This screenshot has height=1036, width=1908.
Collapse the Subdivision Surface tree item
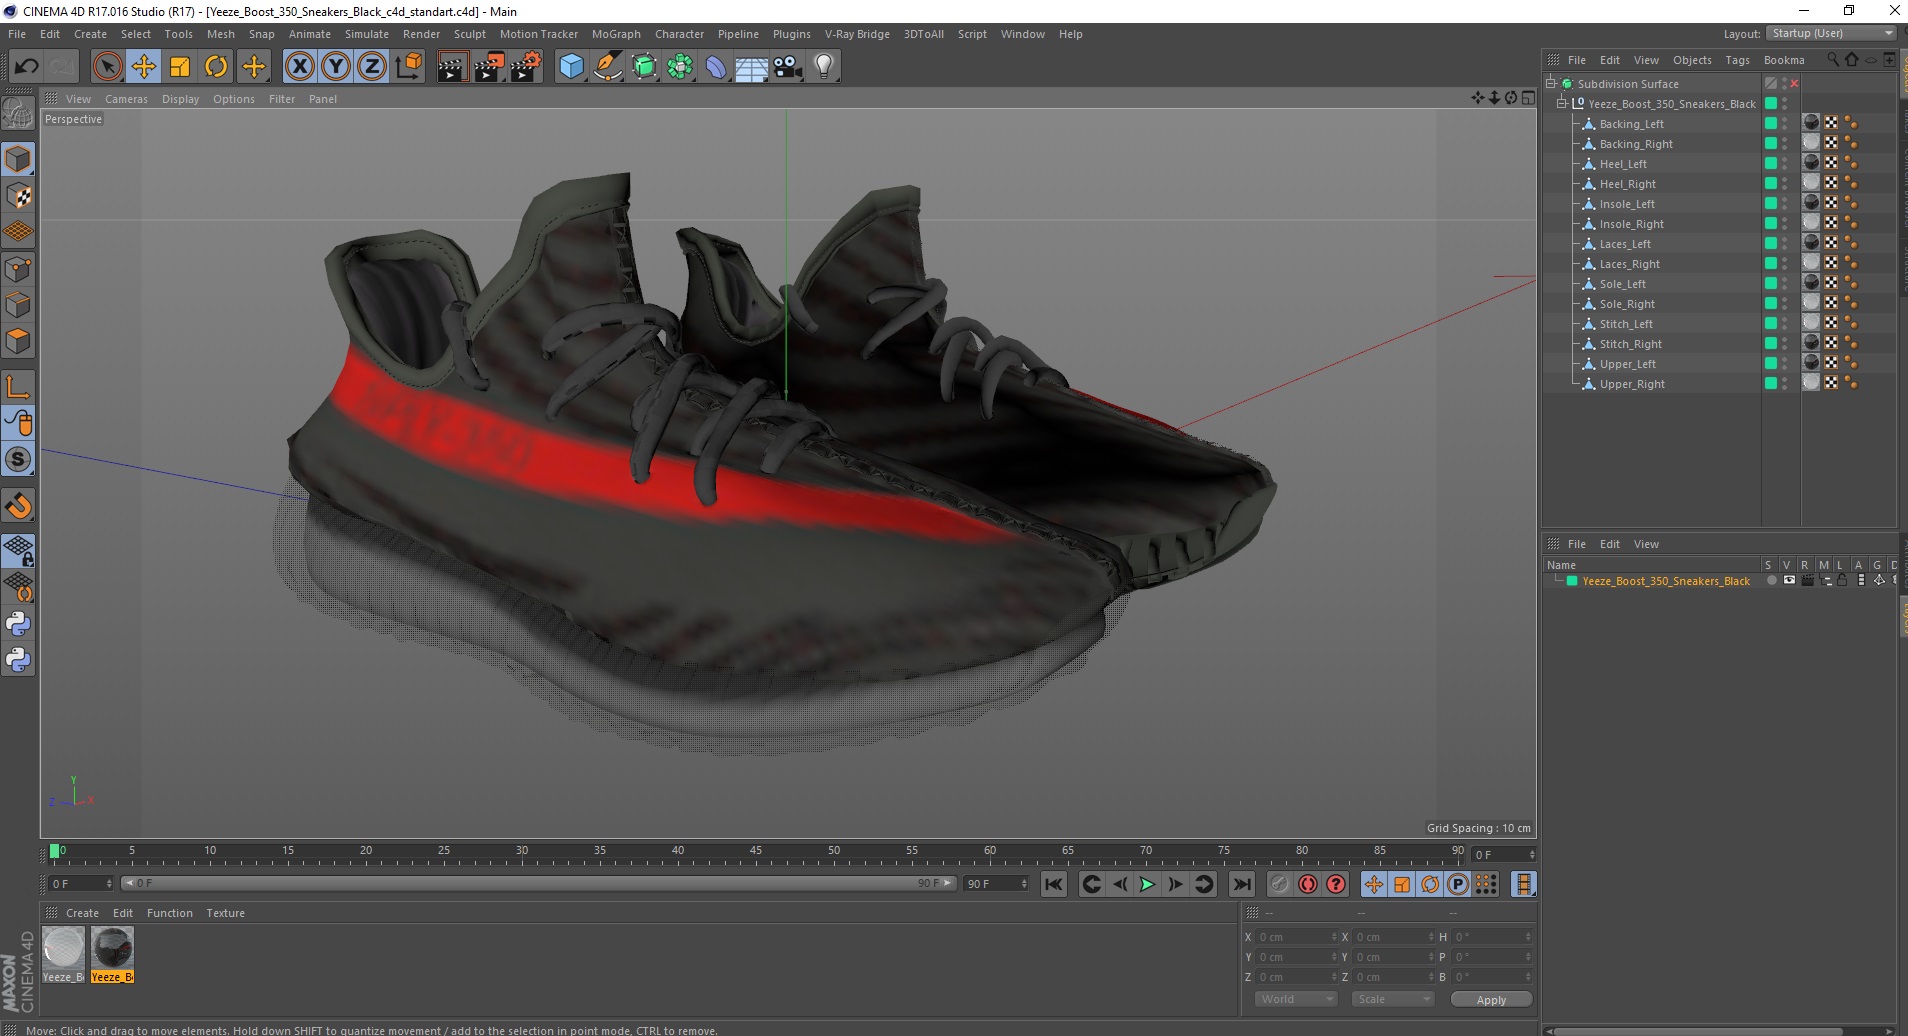coord(1551,83)
